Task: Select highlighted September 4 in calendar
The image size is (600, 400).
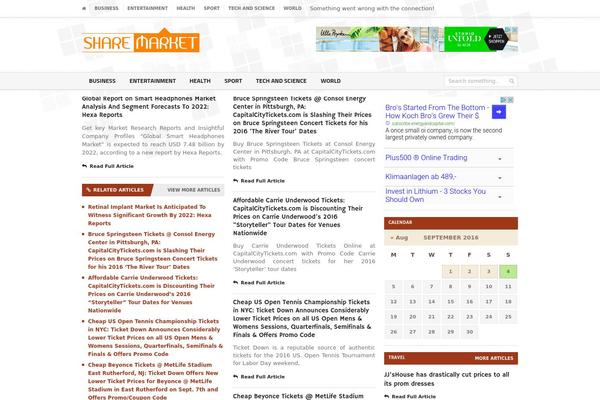Action: [508, 271]
